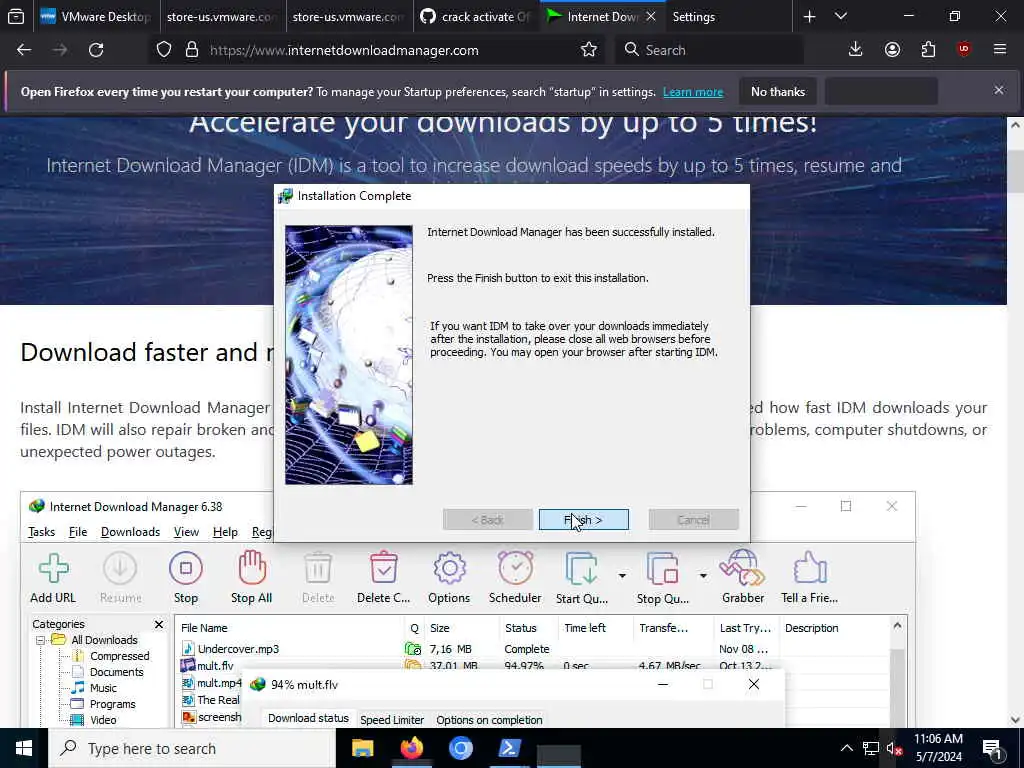
Task: Switch to the crack activate GitHub tab
Action: pos(478,16)
